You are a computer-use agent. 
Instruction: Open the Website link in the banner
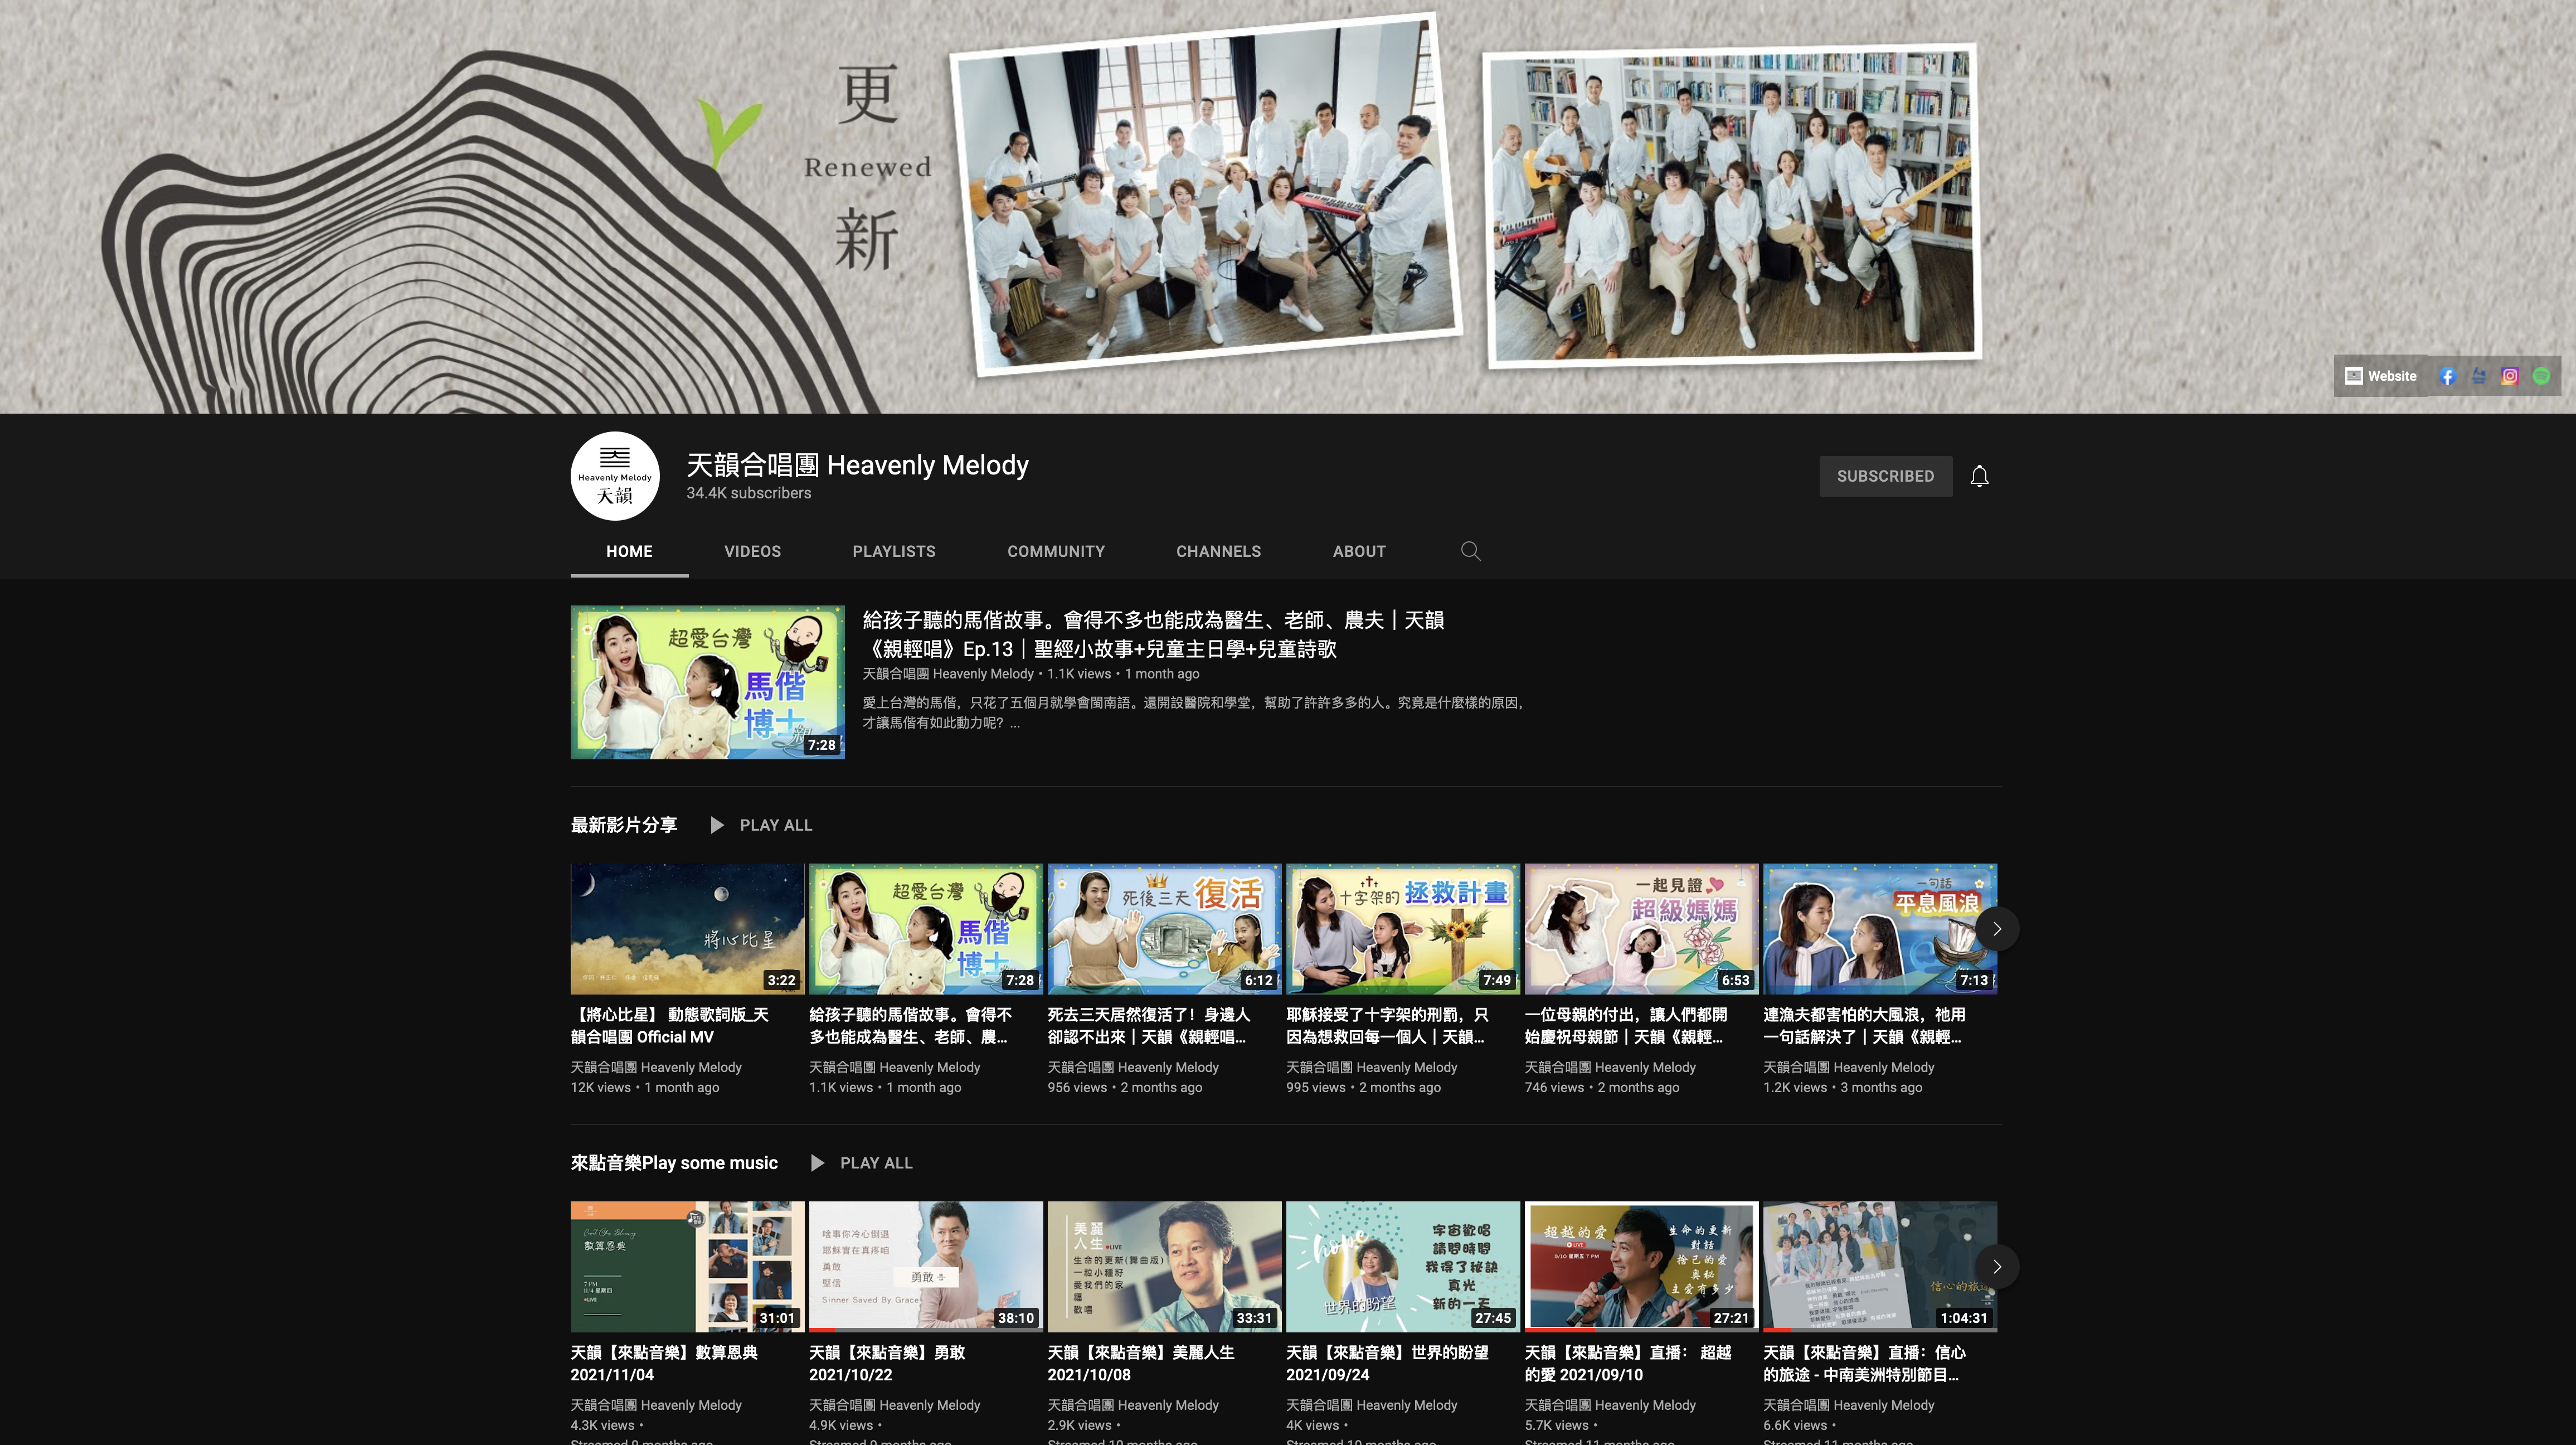pos(2380,376)
